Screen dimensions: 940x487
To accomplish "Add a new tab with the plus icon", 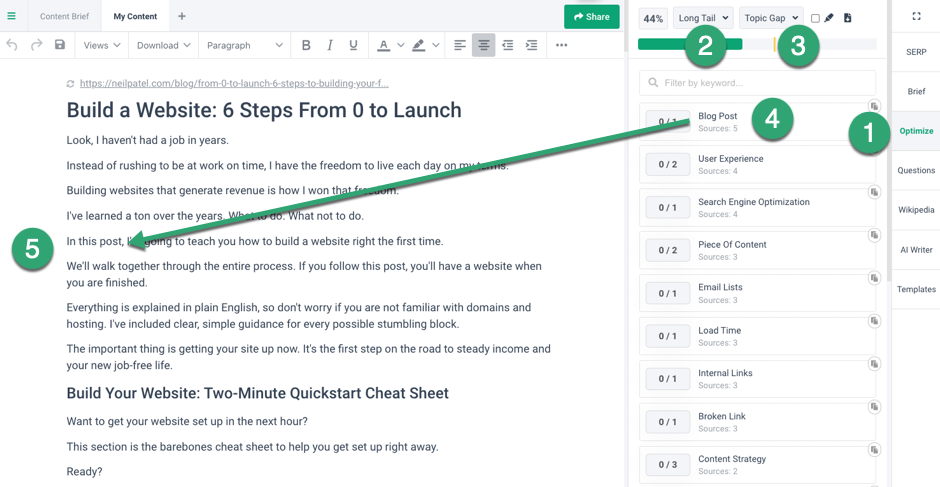I will pyautogui.click(x=182, y=16).
